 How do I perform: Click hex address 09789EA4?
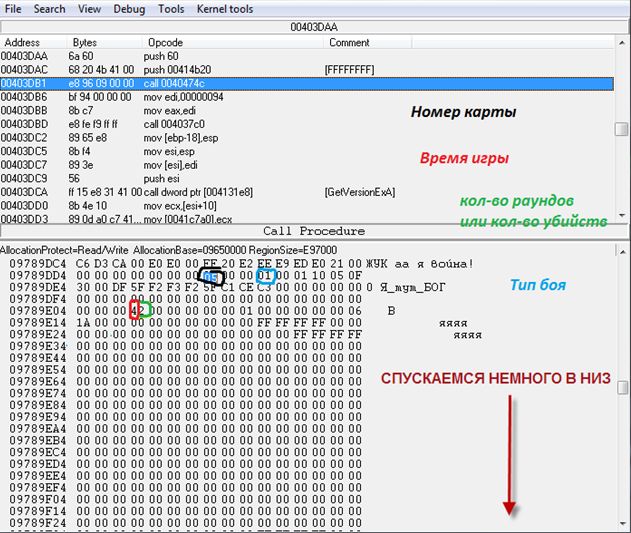[38, 428]
